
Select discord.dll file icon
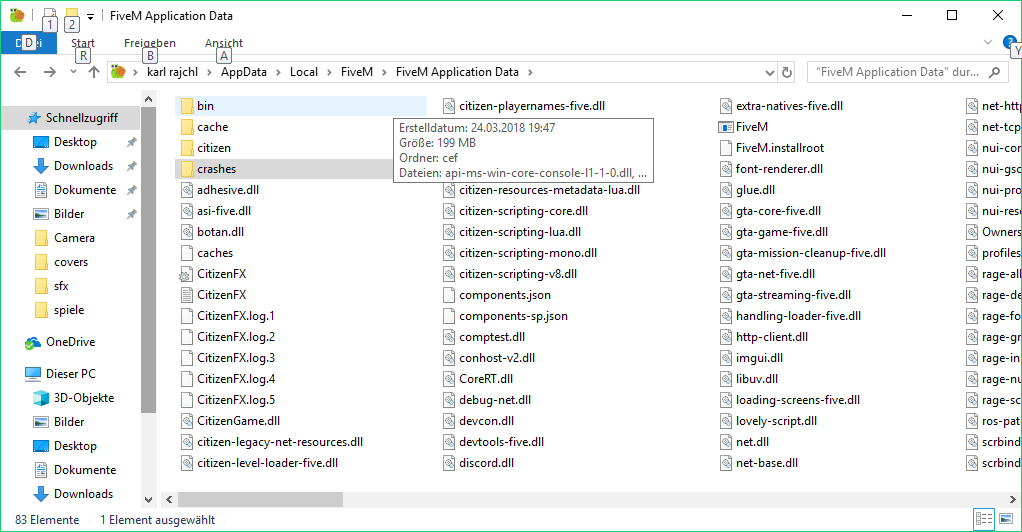448,463
